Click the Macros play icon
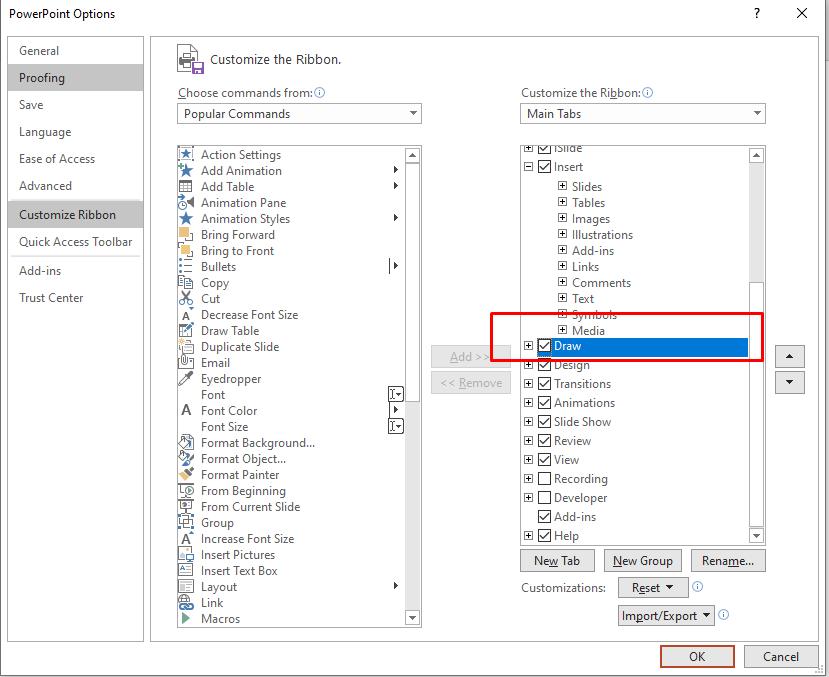 pos(186,618)
